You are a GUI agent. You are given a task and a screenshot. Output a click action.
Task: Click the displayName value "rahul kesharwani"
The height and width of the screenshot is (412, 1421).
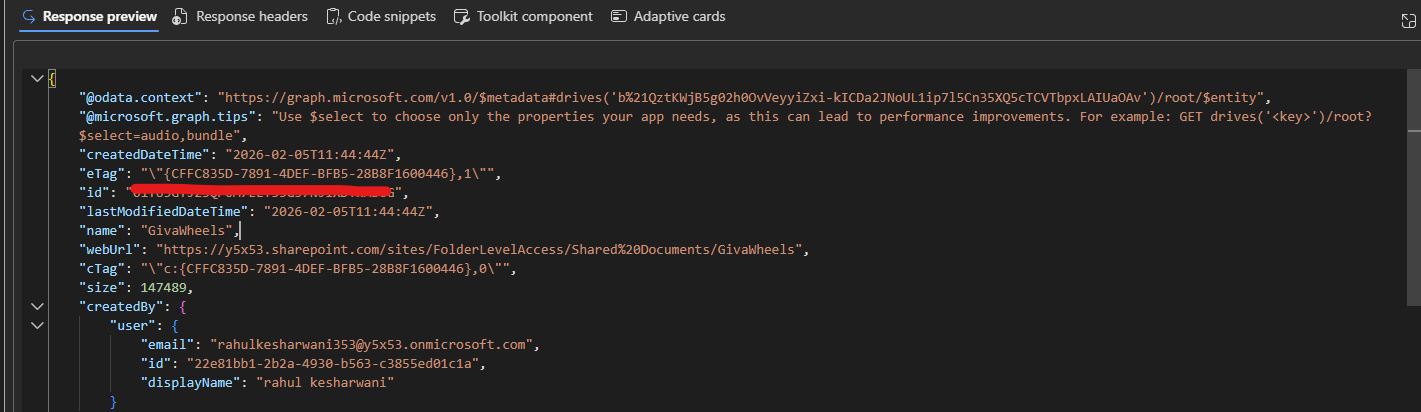(325, 382)
